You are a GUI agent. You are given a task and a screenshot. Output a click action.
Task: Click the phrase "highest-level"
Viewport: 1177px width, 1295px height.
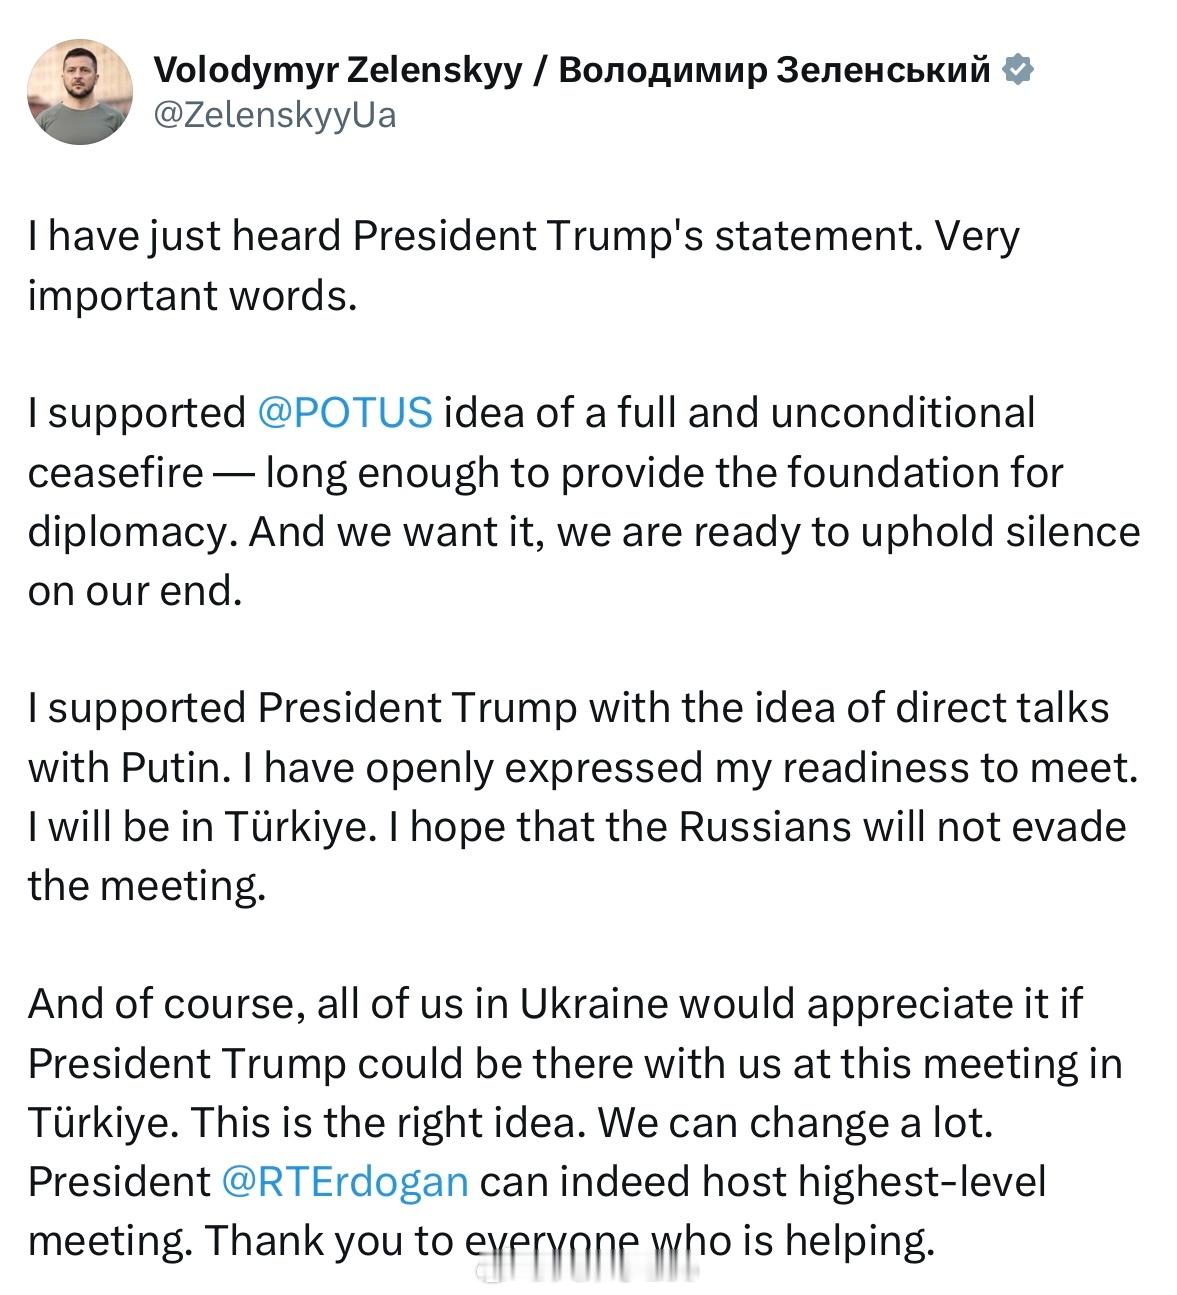922,1181
